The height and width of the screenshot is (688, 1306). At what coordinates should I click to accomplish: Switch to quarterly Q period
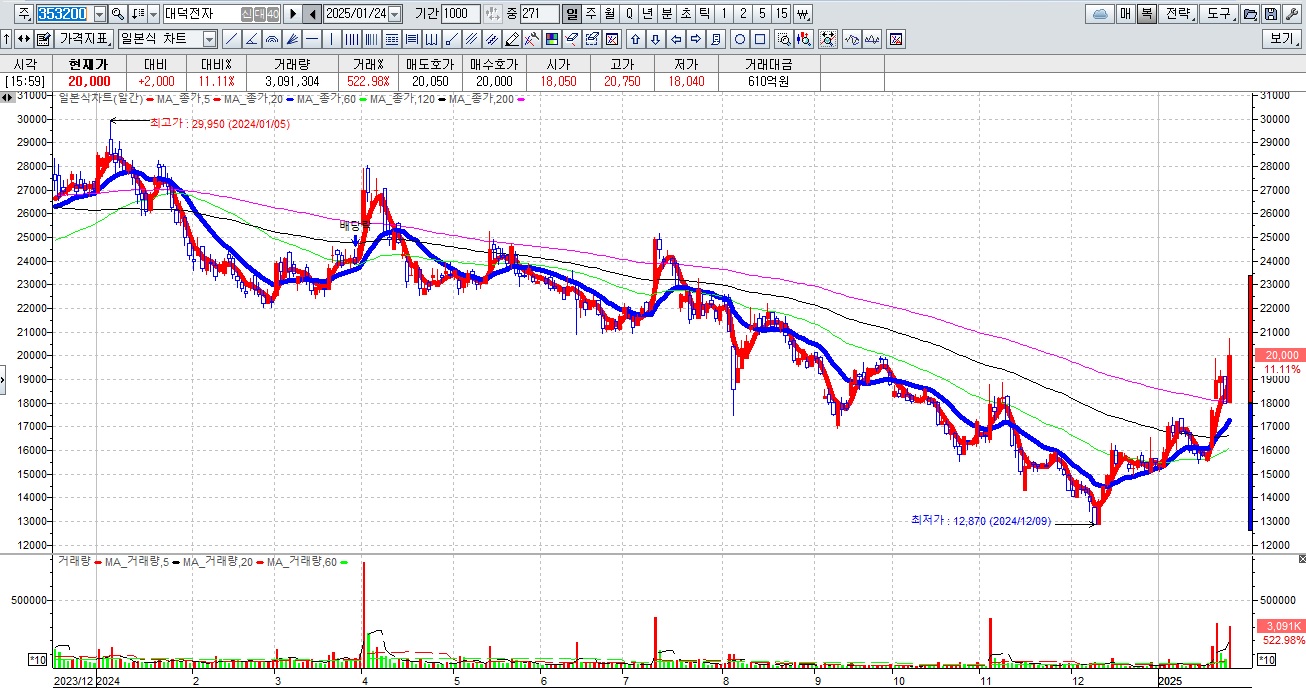[x=629, y=14]
